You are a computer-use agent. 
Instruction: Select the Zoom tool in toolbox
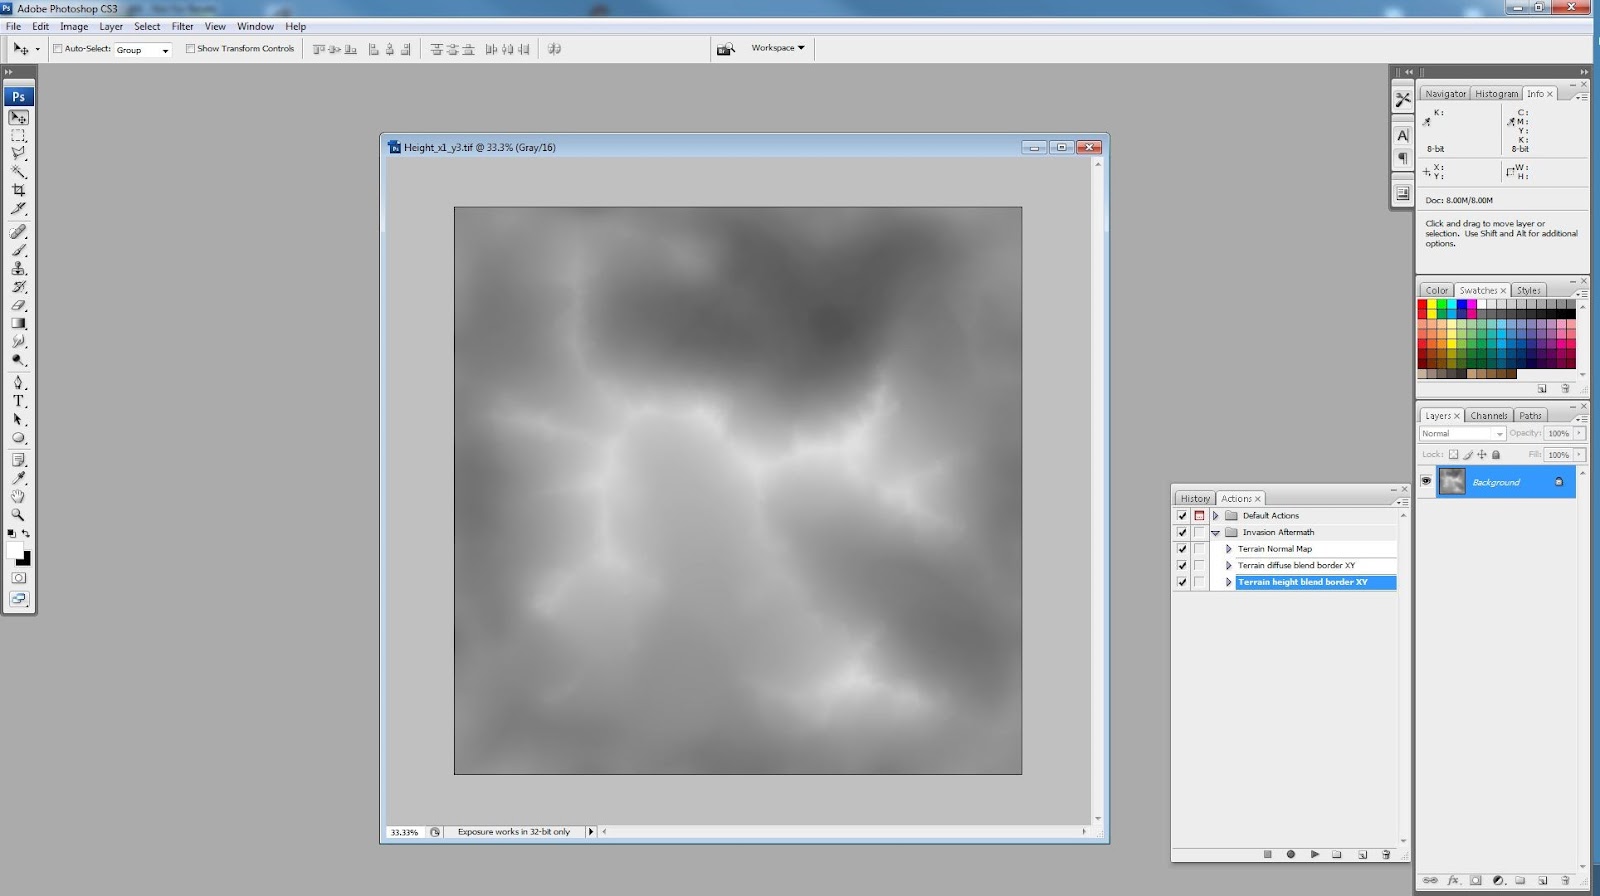(18, 515)
